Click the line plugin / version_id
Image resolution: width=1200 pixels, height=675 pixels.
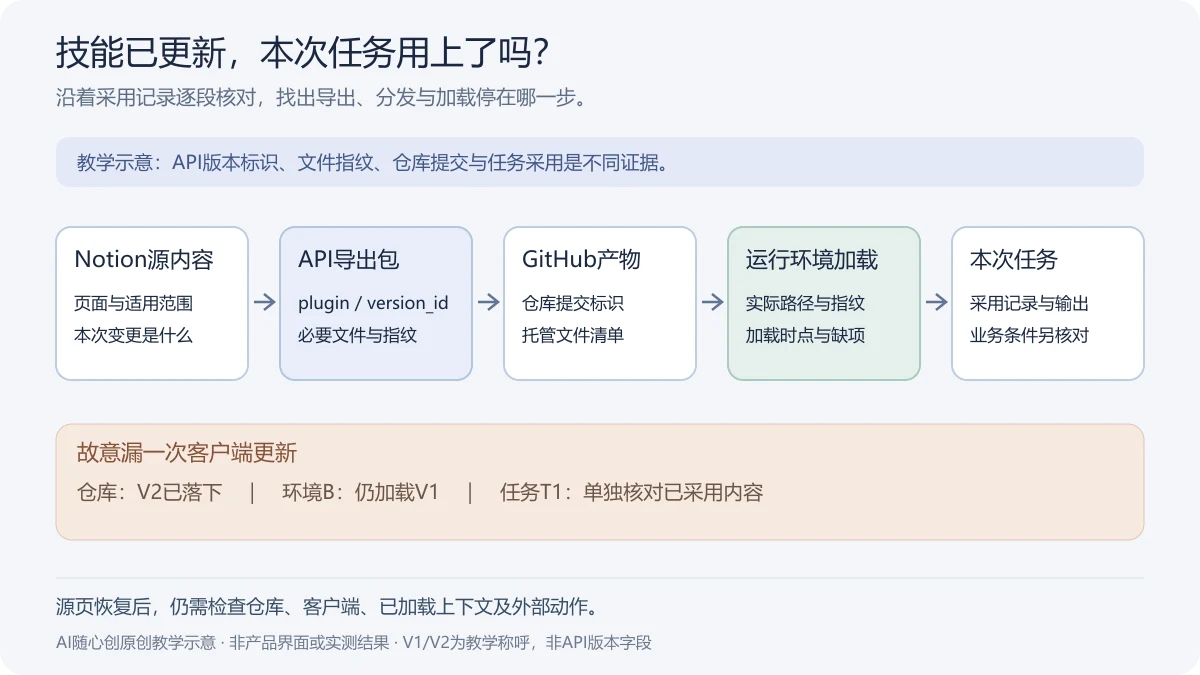[373, 303]
